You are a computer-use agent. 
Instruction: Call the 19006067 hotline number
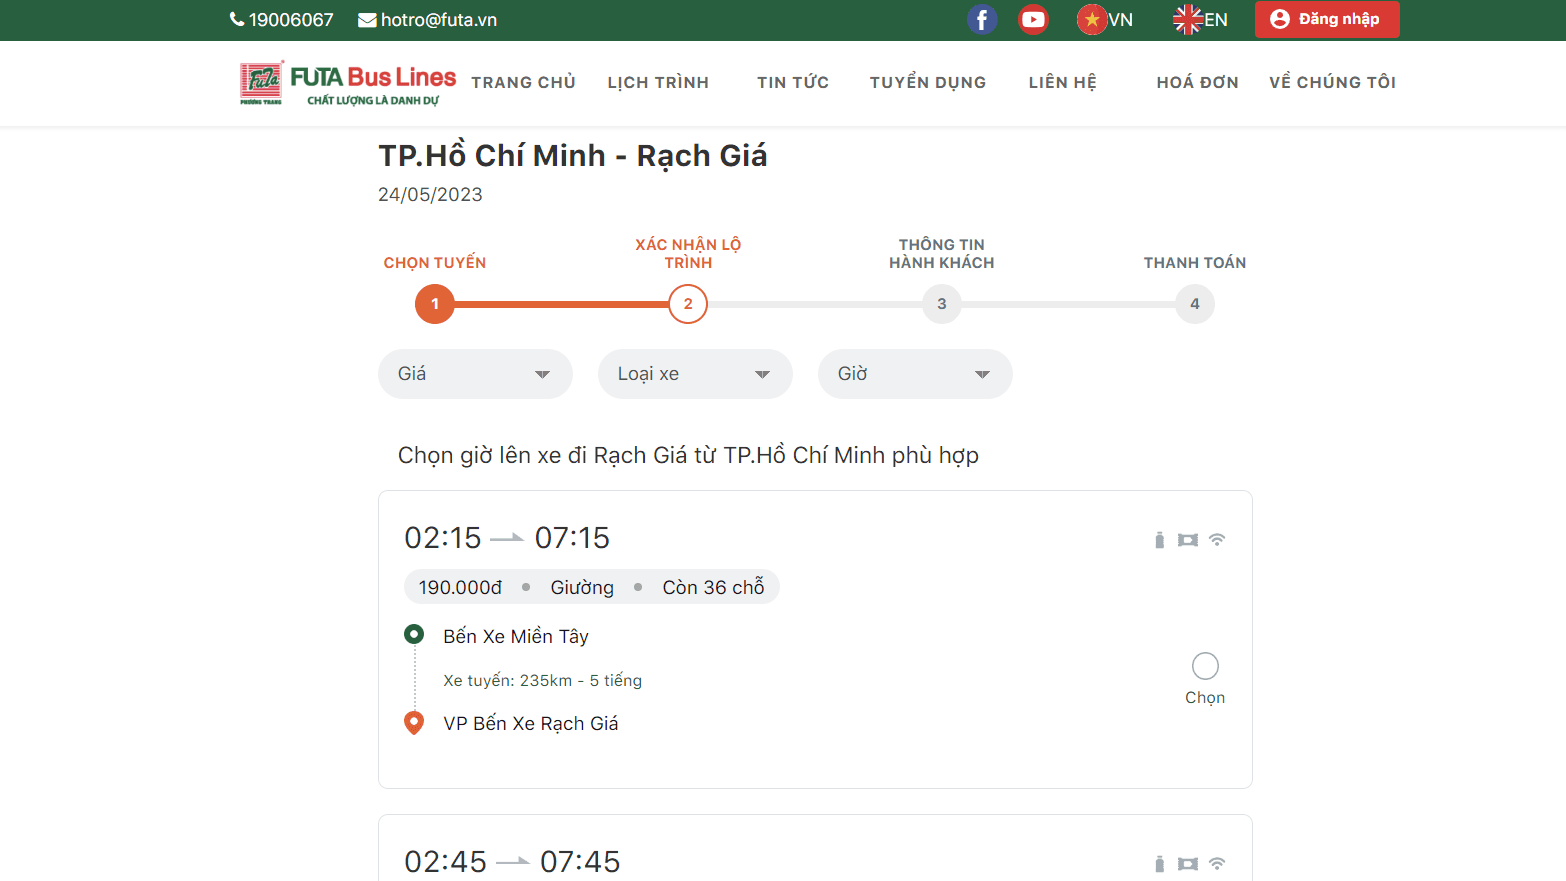[281, 20]
